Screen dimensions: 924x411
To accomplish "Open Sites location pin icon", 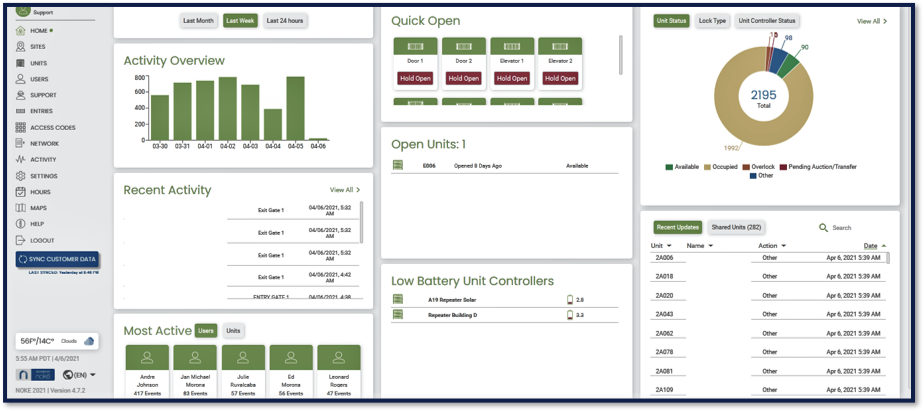I will coord(21,47).
